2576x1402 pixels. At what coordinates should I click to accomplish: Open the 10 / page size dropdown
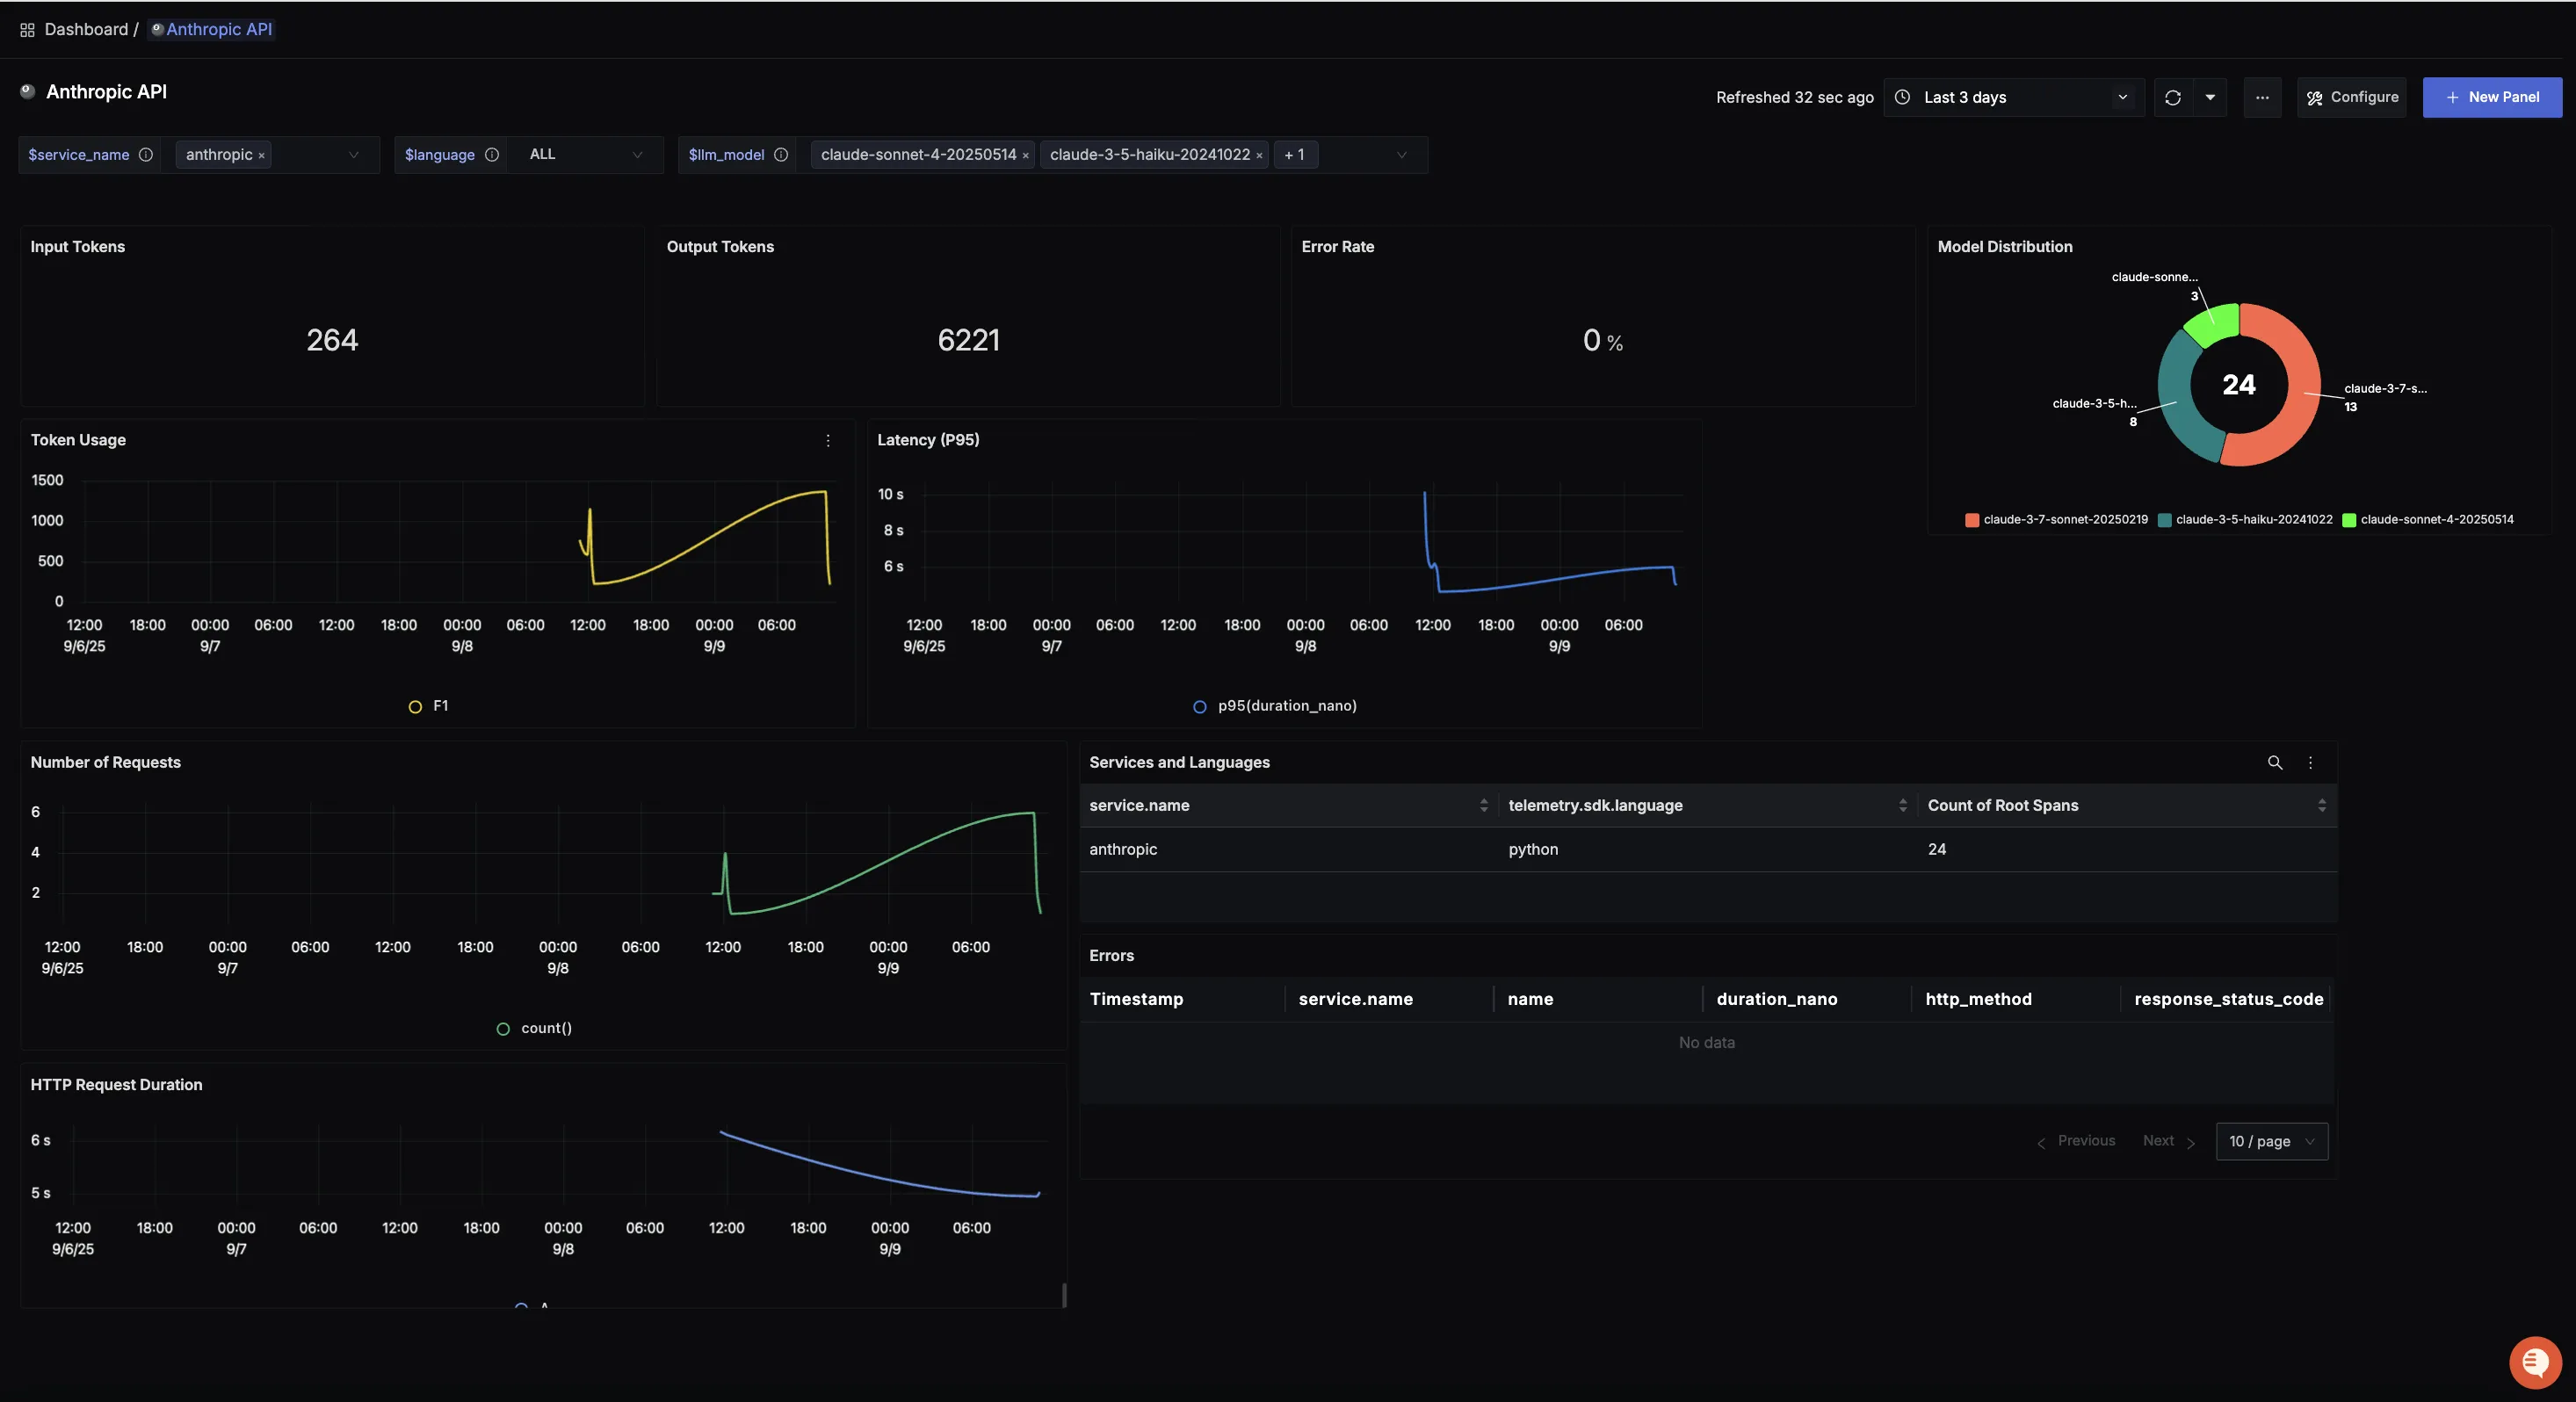click(x=2271, y=1141)
